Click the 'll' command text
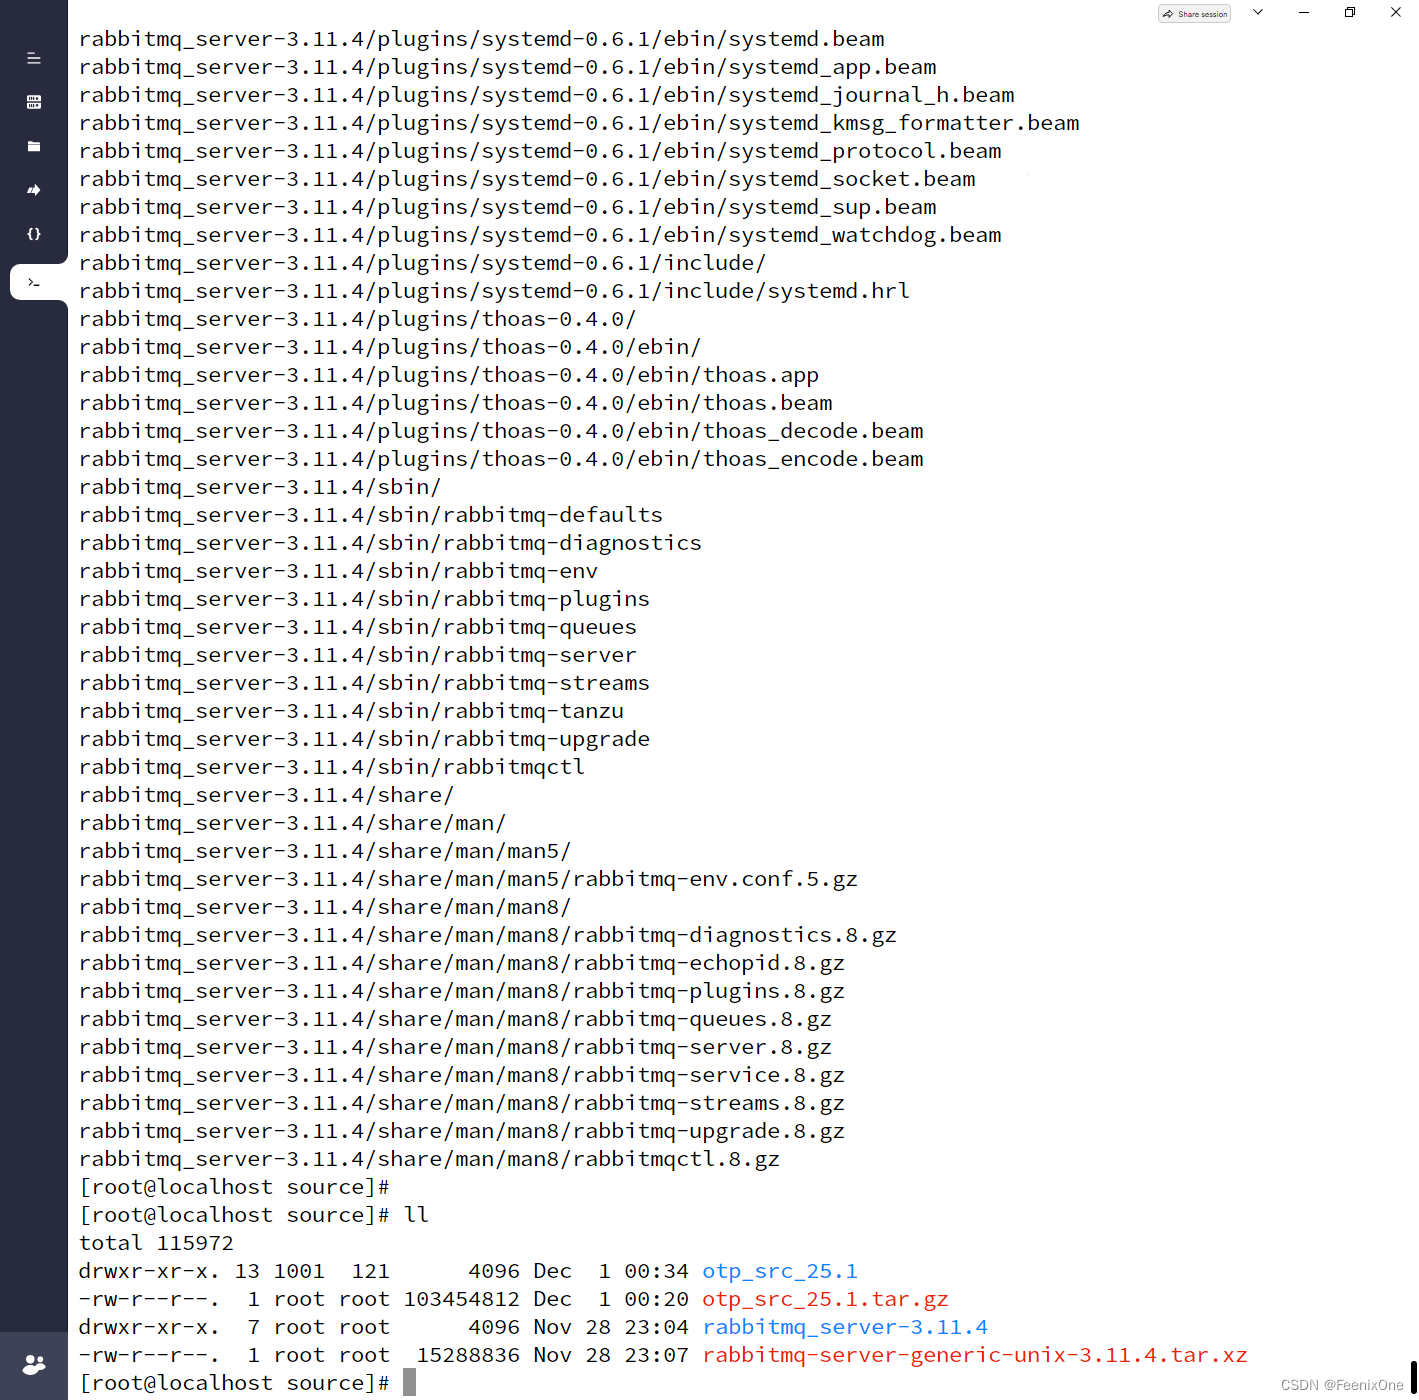This screenshot has width=1419, height=1400. [x=416, y=1215]
